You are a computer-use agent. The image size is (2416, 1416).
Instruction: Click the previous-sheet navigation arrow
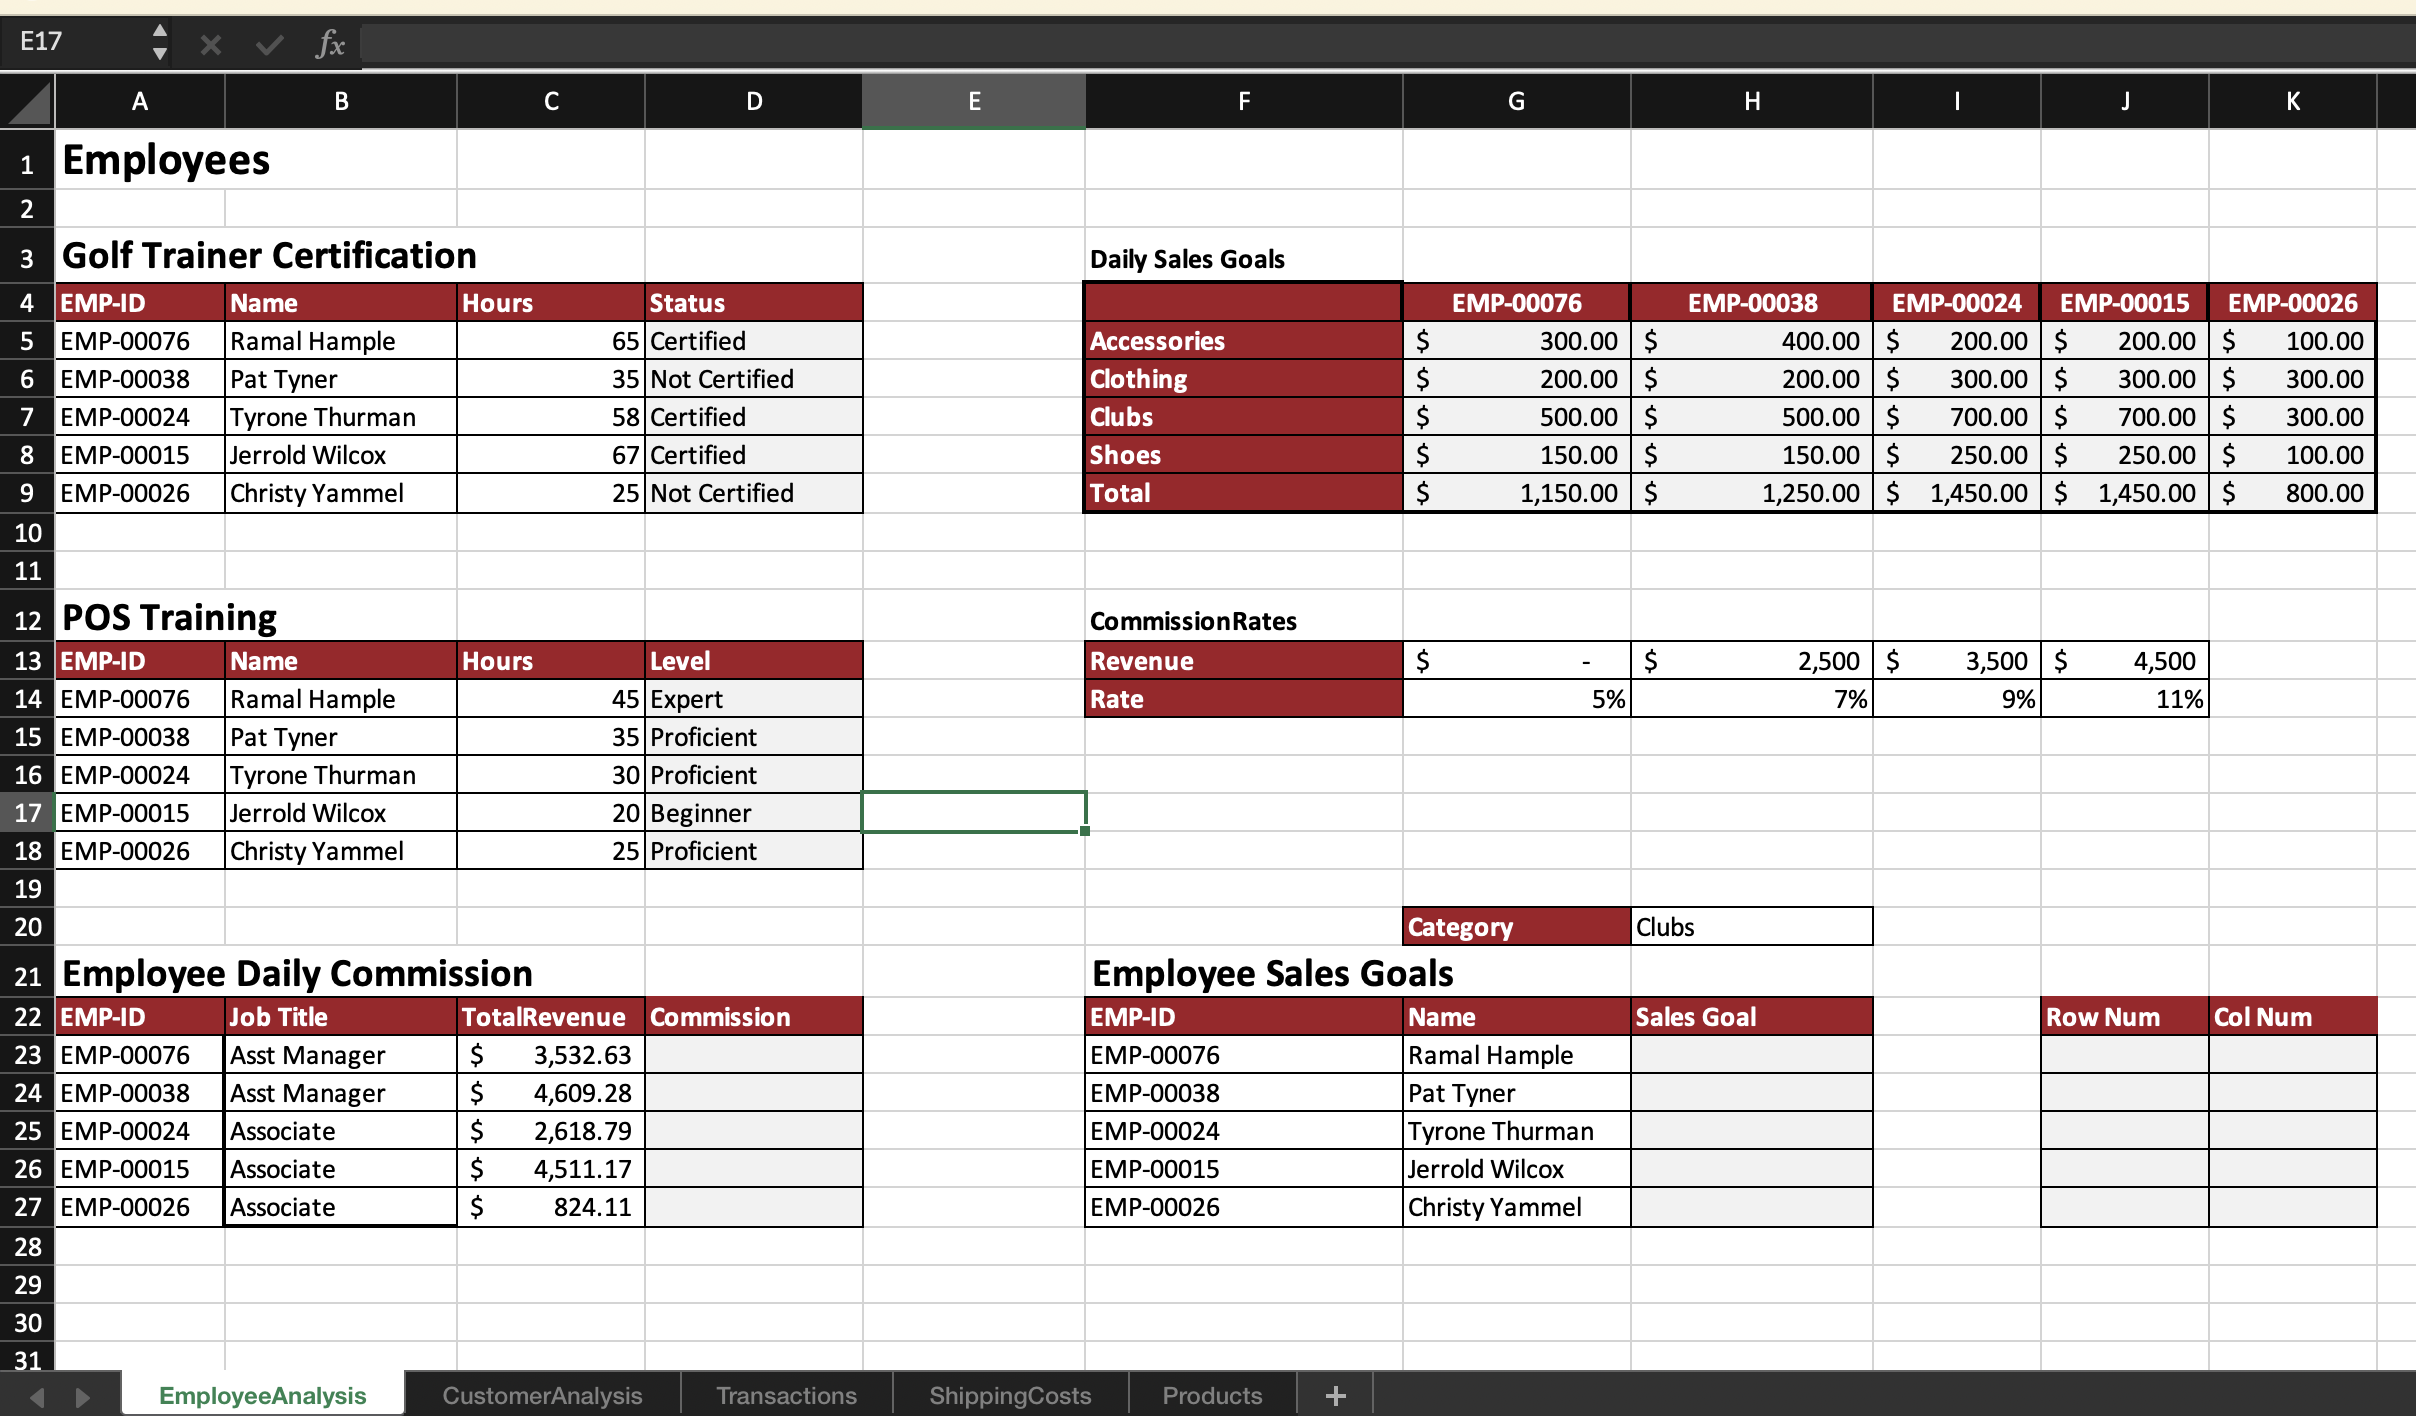[36, 1394]
